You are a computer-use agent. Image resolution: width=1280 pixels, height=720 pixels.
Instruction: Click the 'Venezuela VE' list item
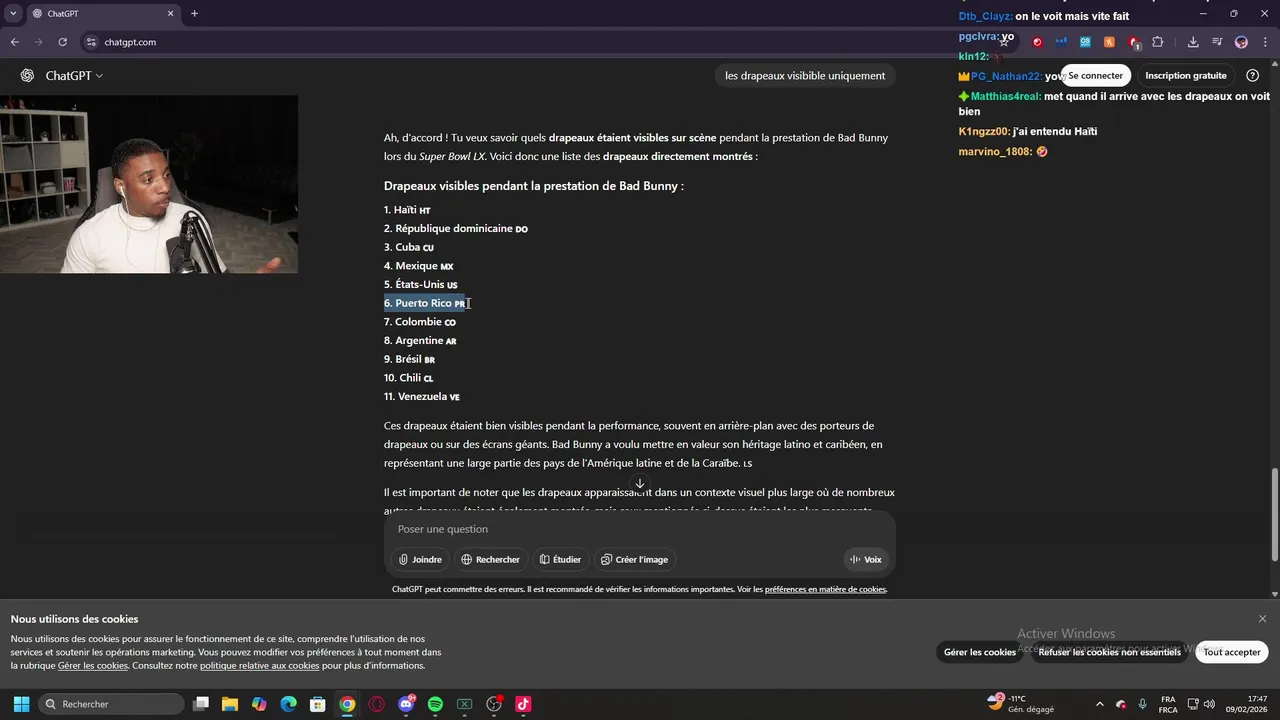click(422, 397)
